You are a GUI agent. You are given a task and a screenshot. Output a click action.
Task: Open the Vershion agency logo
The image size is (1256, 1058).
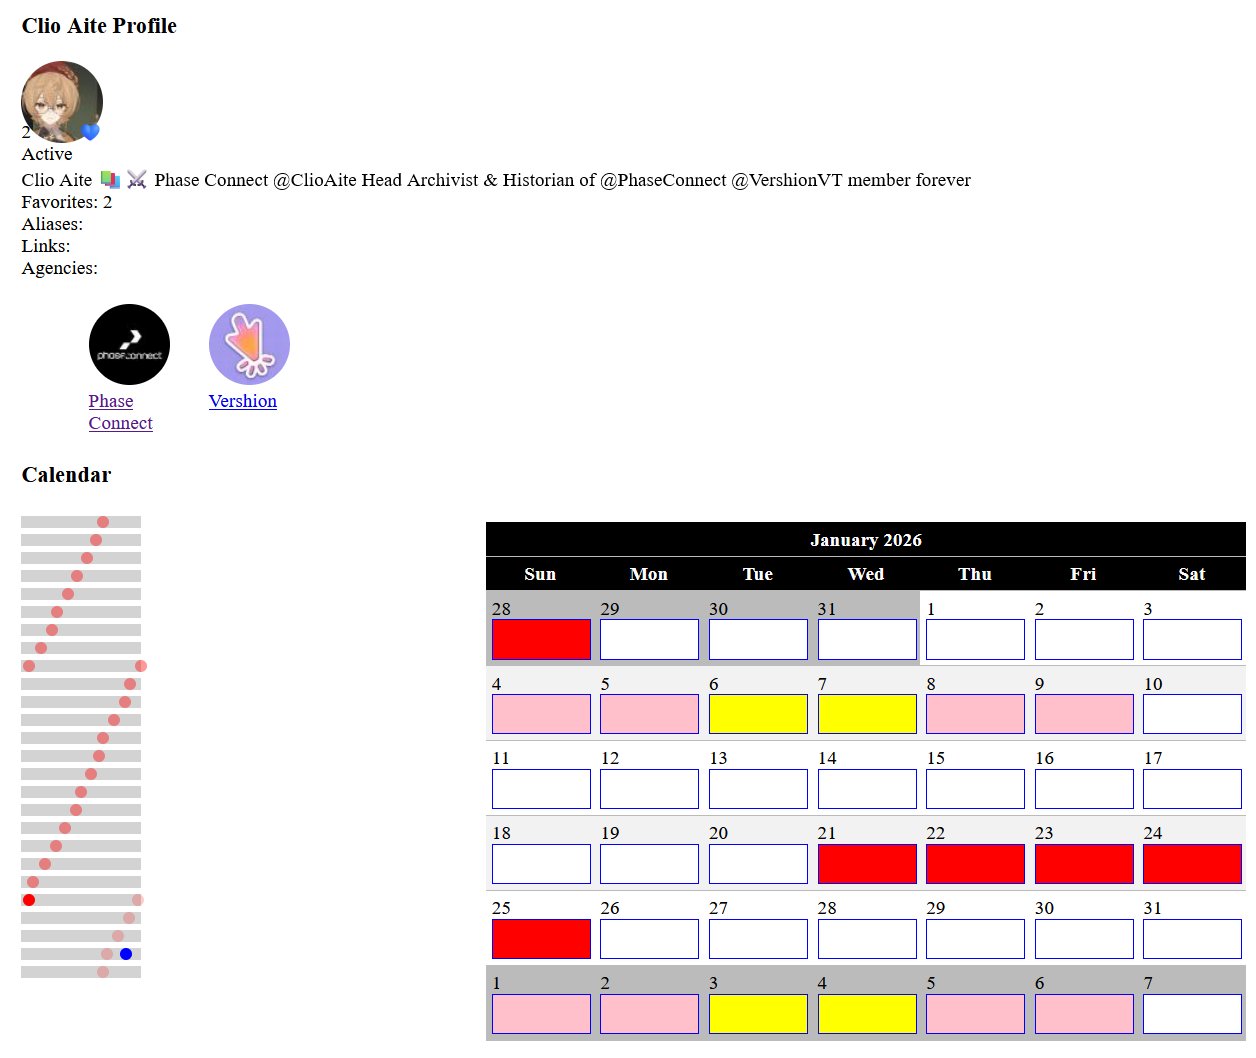[x=249, y=344]
